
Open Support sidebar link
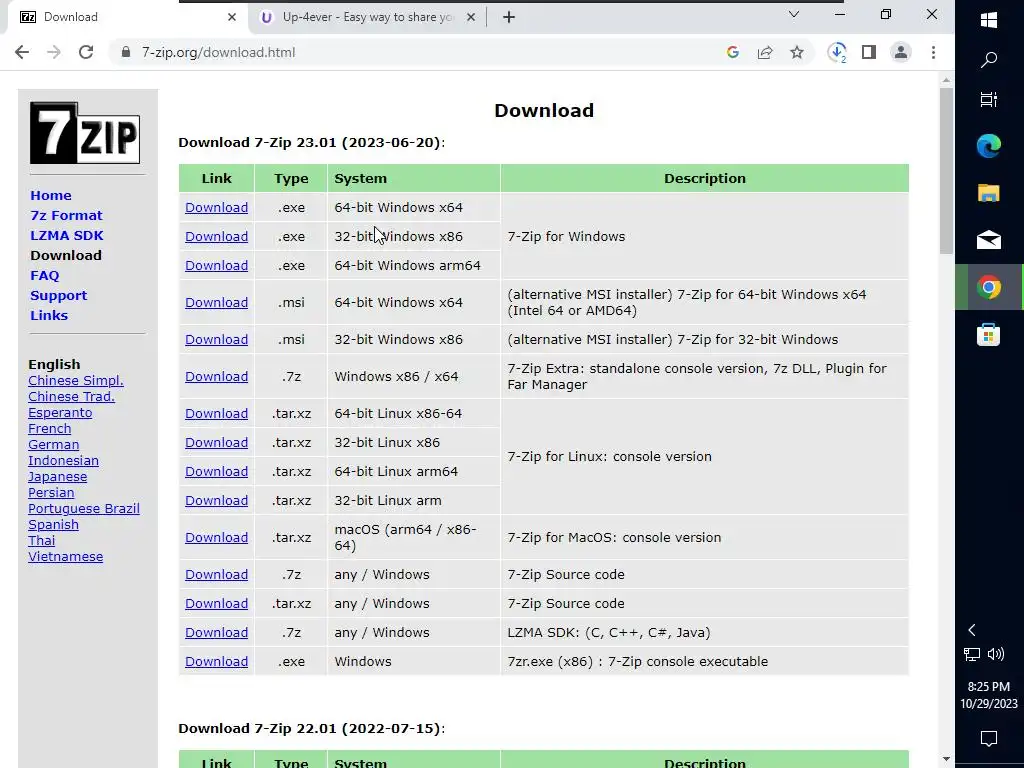click(58, 295)
